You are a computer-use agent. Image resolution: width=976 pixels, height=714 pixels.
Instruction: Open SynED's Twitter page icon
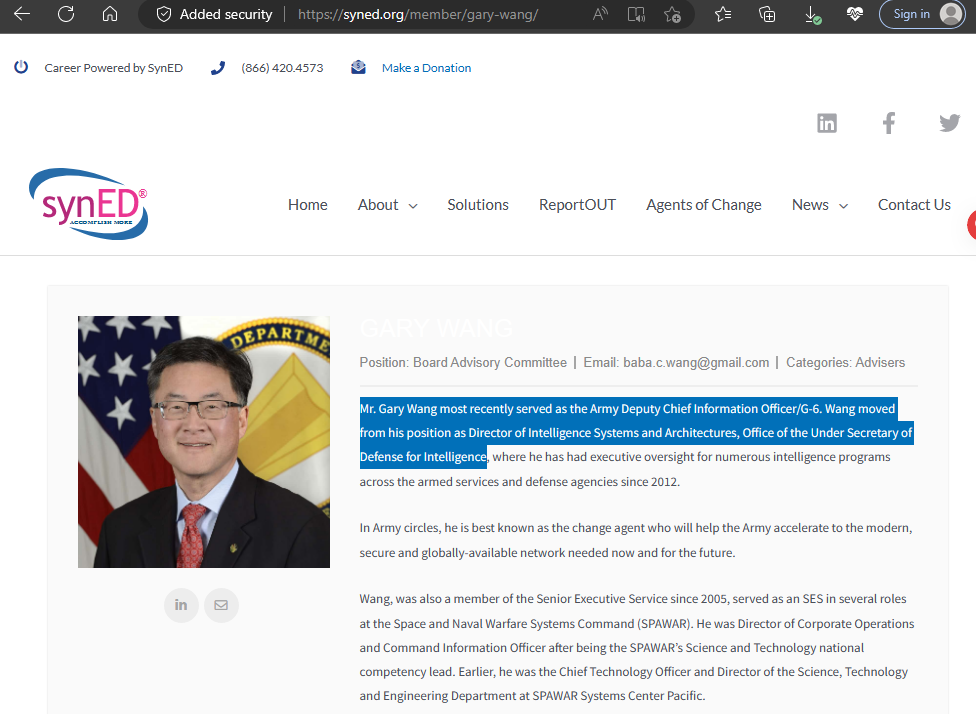[949, 123]
